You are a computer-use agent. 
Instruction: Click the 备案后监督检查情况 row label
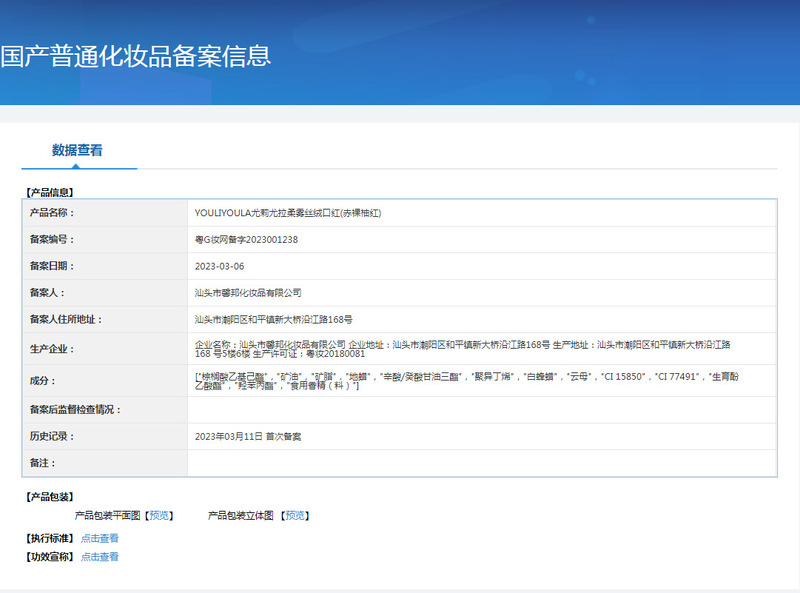click(x=75, y=409)
